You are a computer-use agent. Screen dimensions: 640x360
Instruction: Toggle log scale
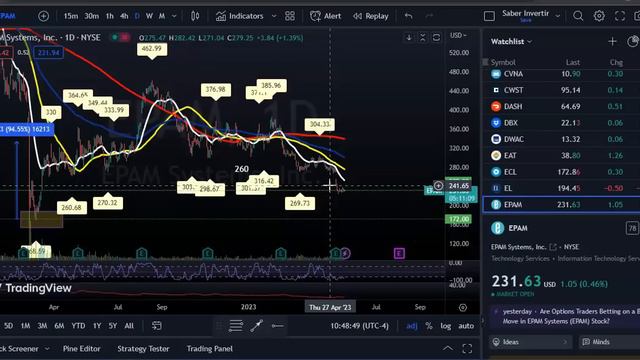coord(446,326)
